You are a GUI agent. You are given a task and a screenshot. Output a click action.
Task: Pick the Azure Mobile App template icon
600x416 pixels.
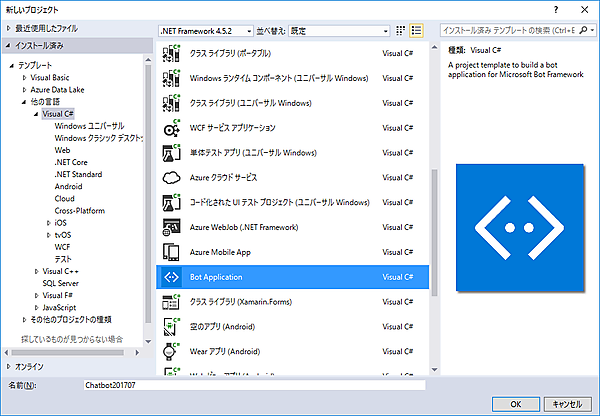tap(170, 252)
